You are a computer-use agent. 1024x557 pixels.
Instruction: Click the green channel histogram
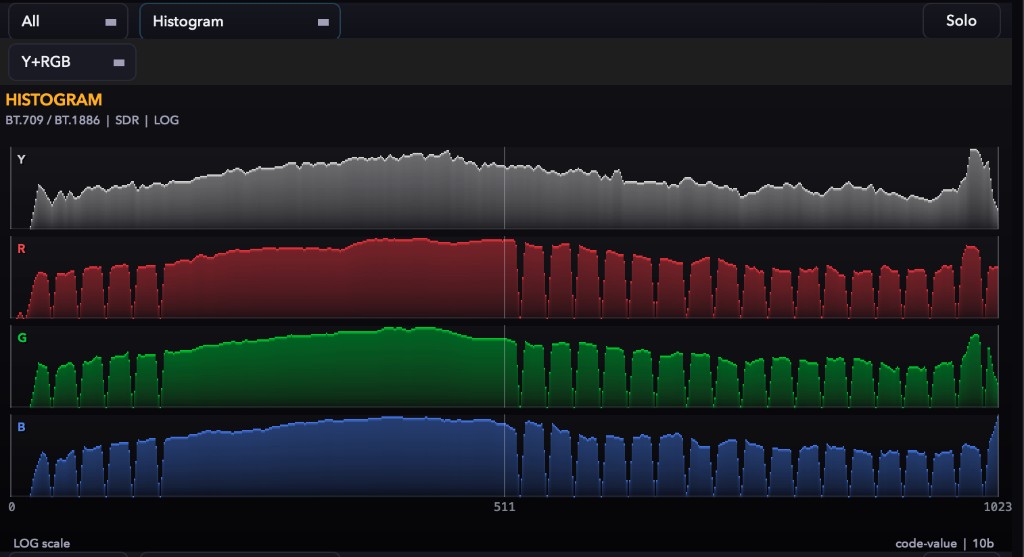(x=504, y=366)
